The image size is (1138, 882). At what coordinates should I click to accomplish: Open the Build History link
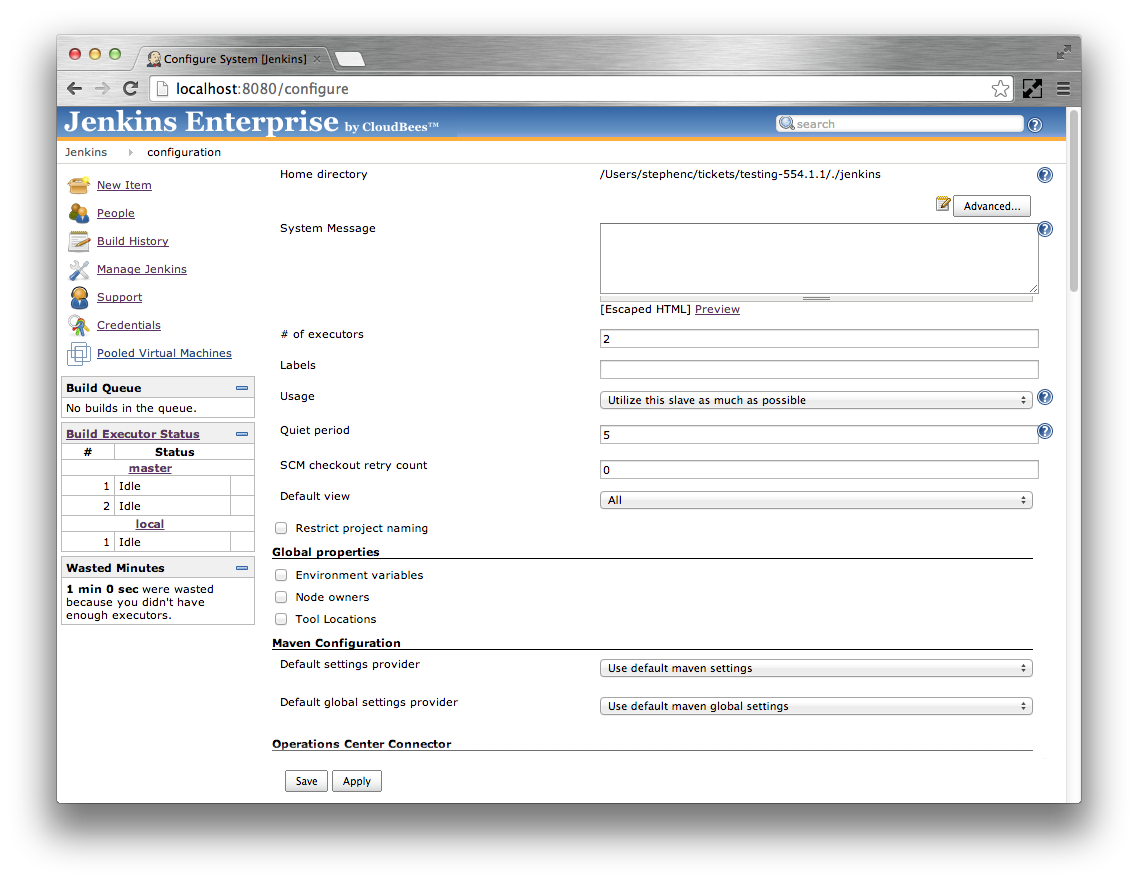tap(133, 241)
